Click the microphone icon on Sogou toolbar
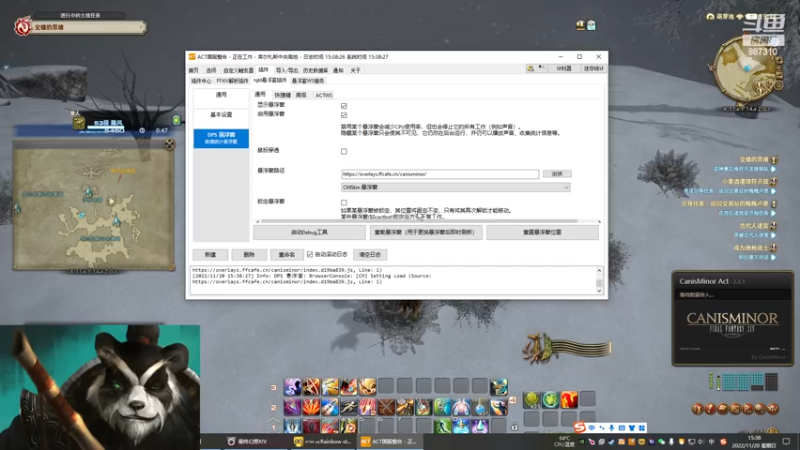 [612, 428]
